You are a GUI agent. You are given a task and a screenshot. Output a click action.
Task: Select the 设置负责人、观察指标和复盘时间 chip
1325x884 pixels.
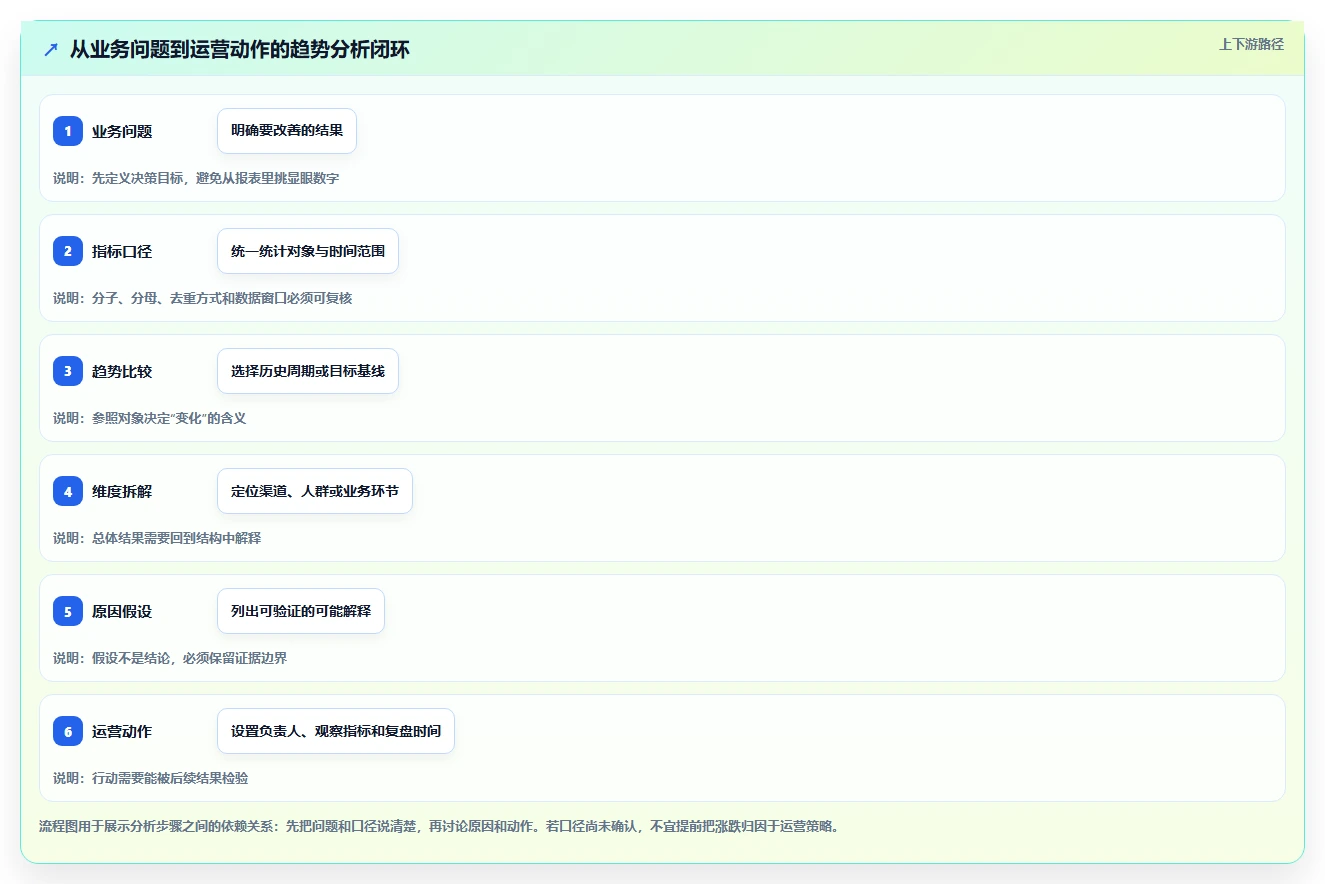pyautogui.click(x=336, y=731)
